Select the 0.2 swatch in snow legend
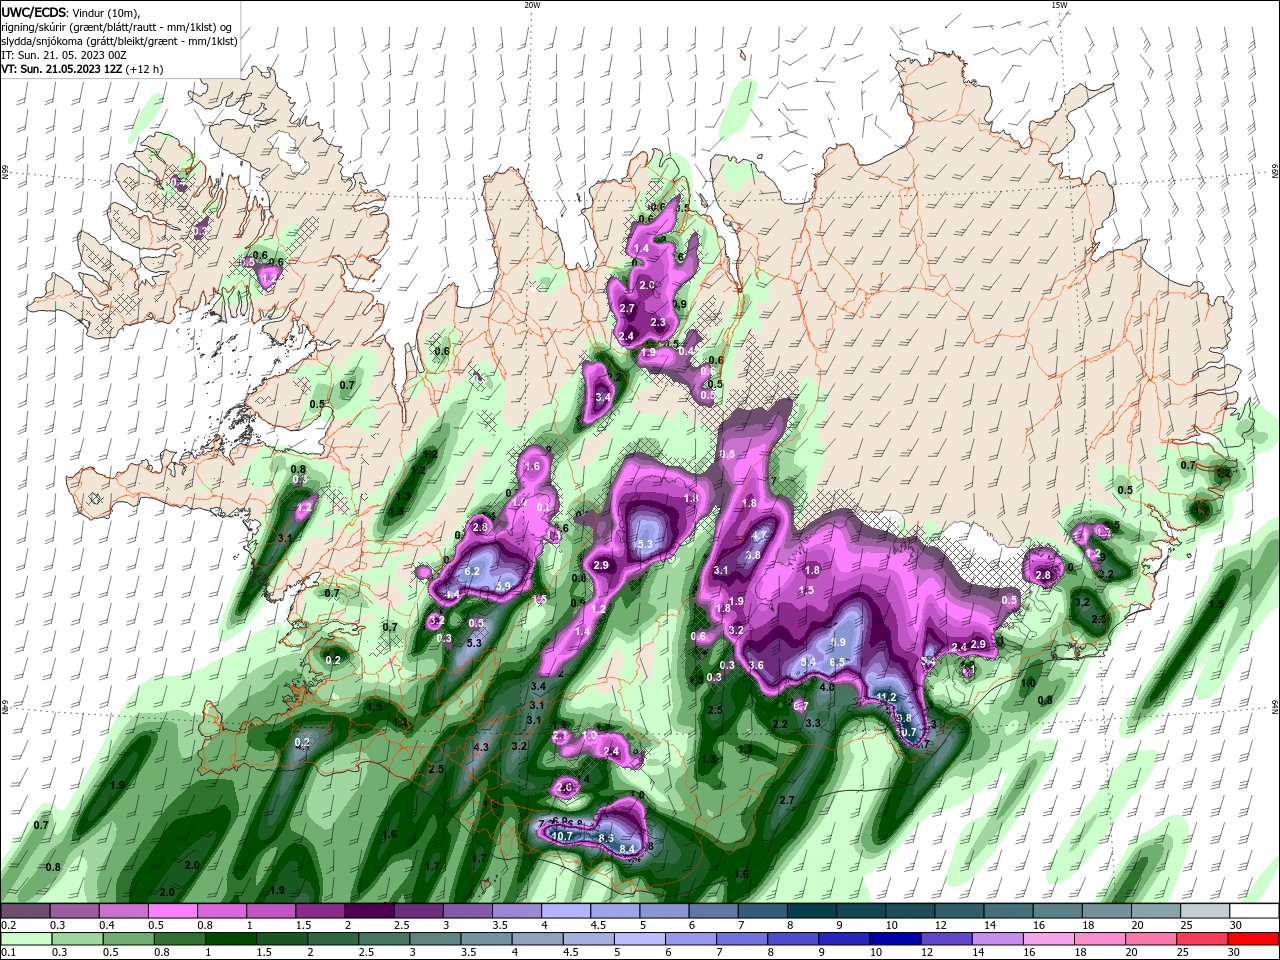This screenshot has width=1280, height=960. point(26,910)
